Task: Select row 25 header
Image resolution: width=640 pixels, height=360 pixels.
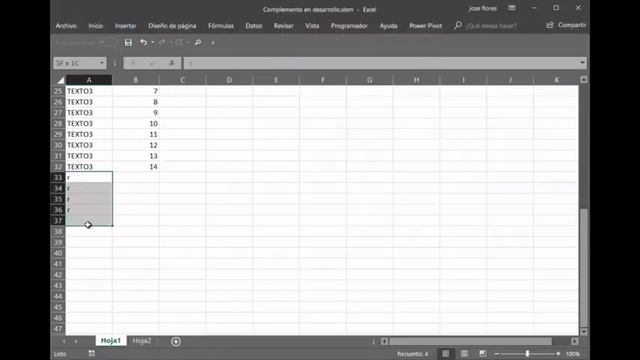Action: tap(58, 91)
